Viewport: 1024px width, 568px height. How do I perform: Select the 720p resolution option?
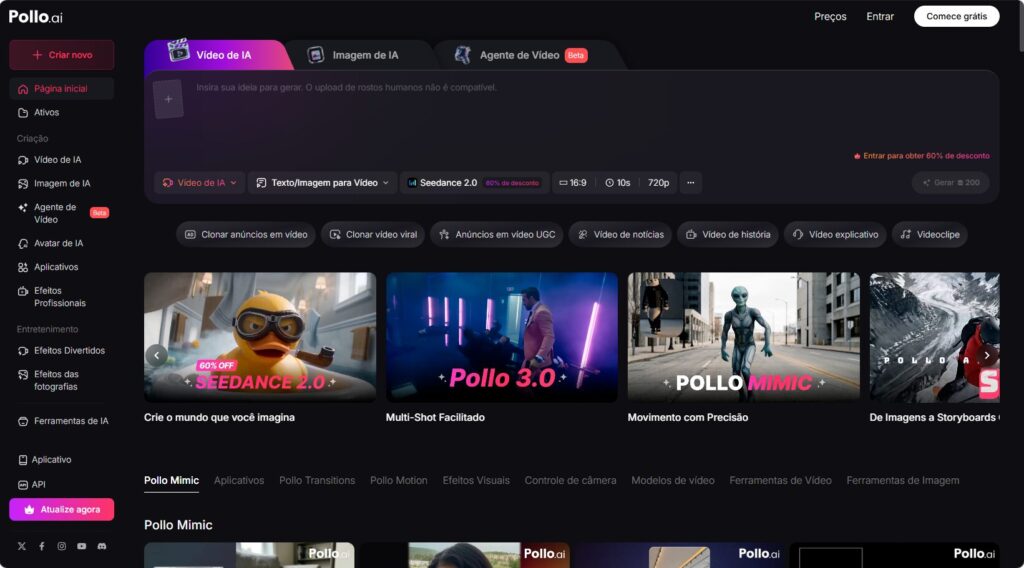tap(658, 183)
